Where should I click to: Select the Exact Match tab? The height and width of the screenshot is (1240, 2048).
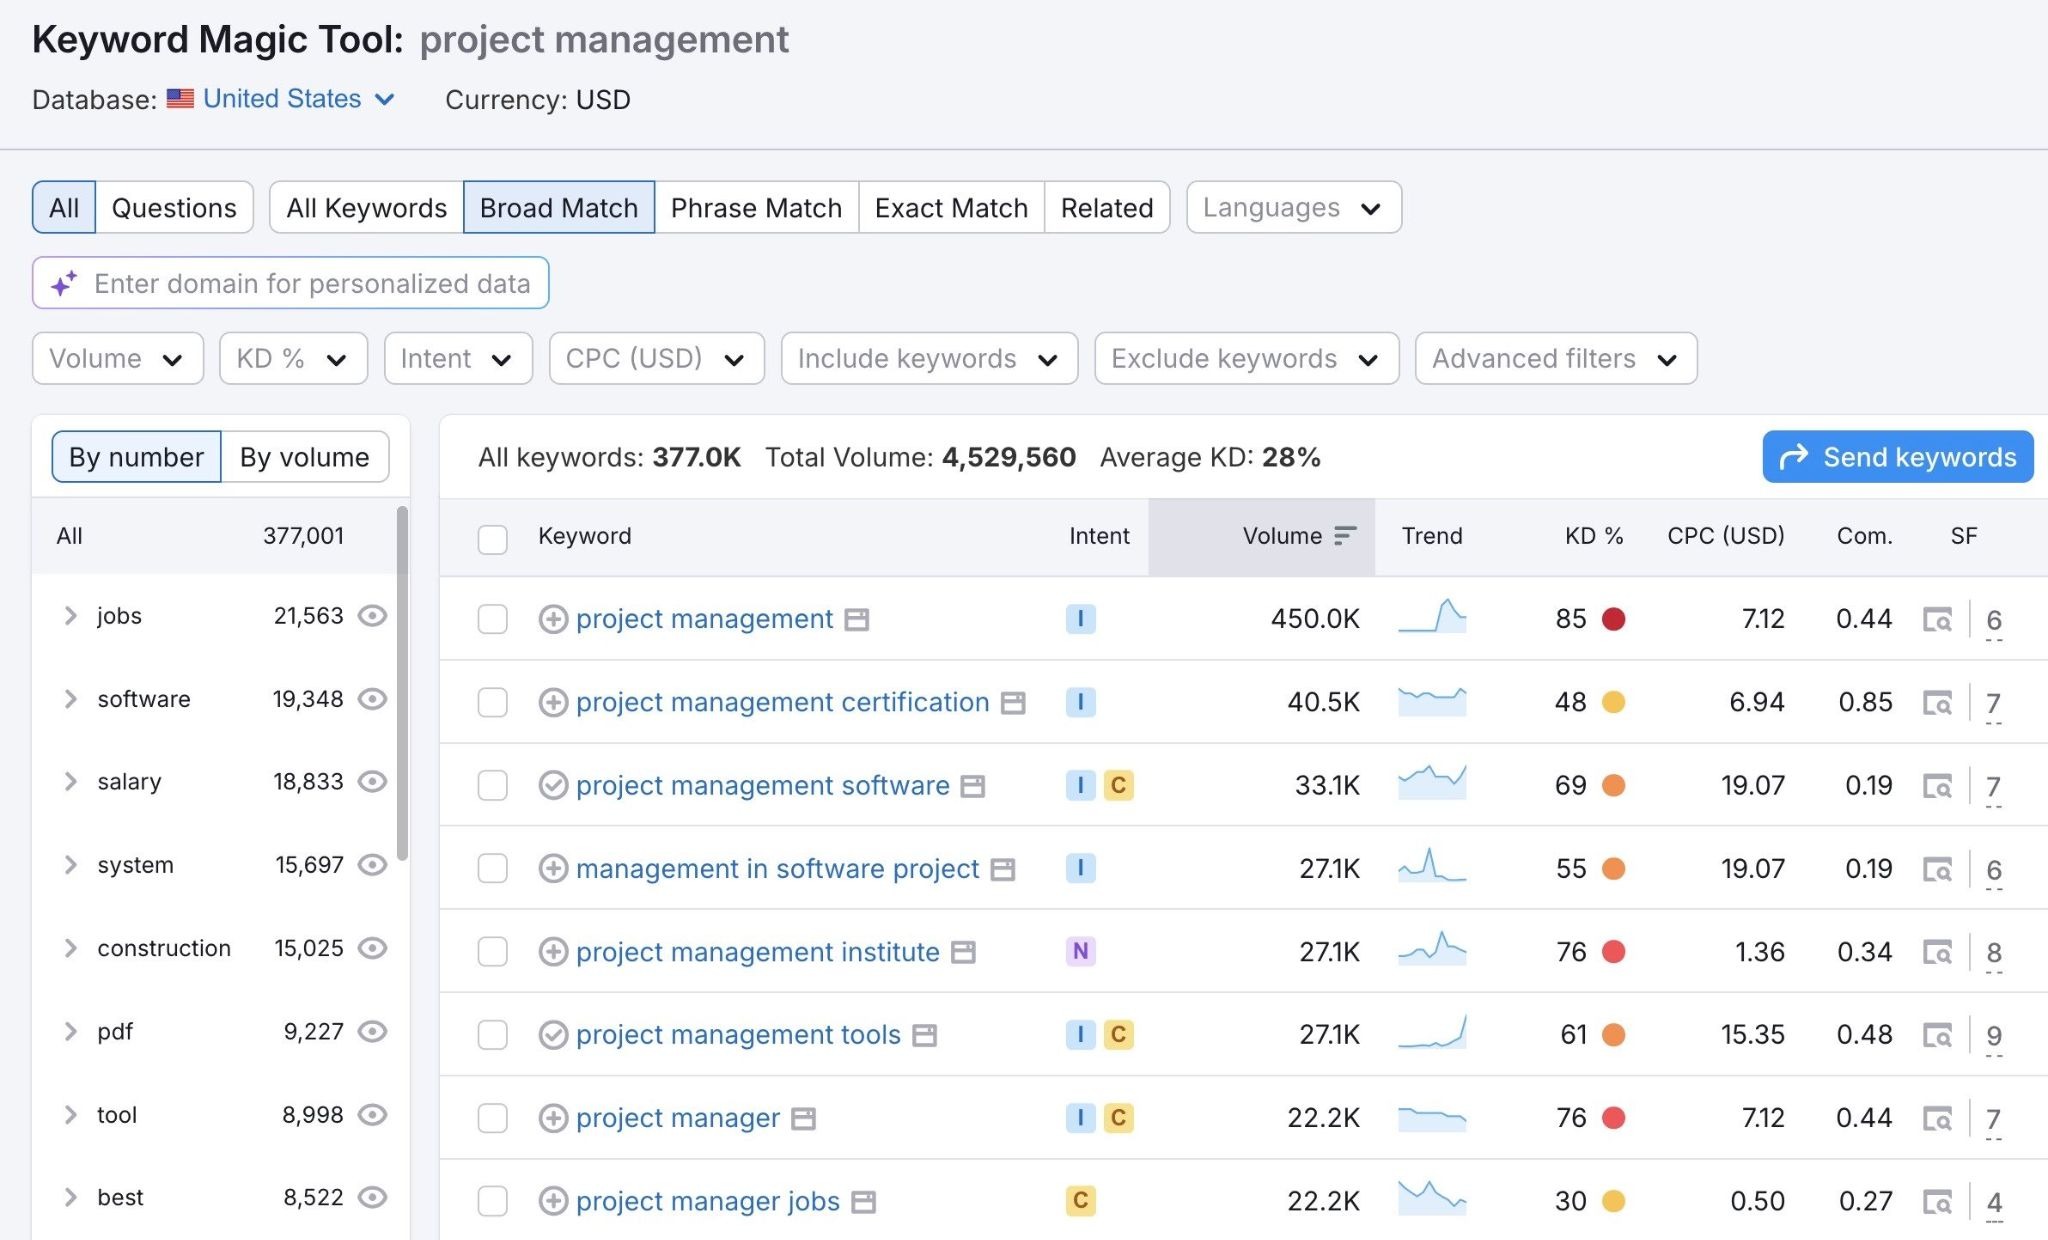951,207
